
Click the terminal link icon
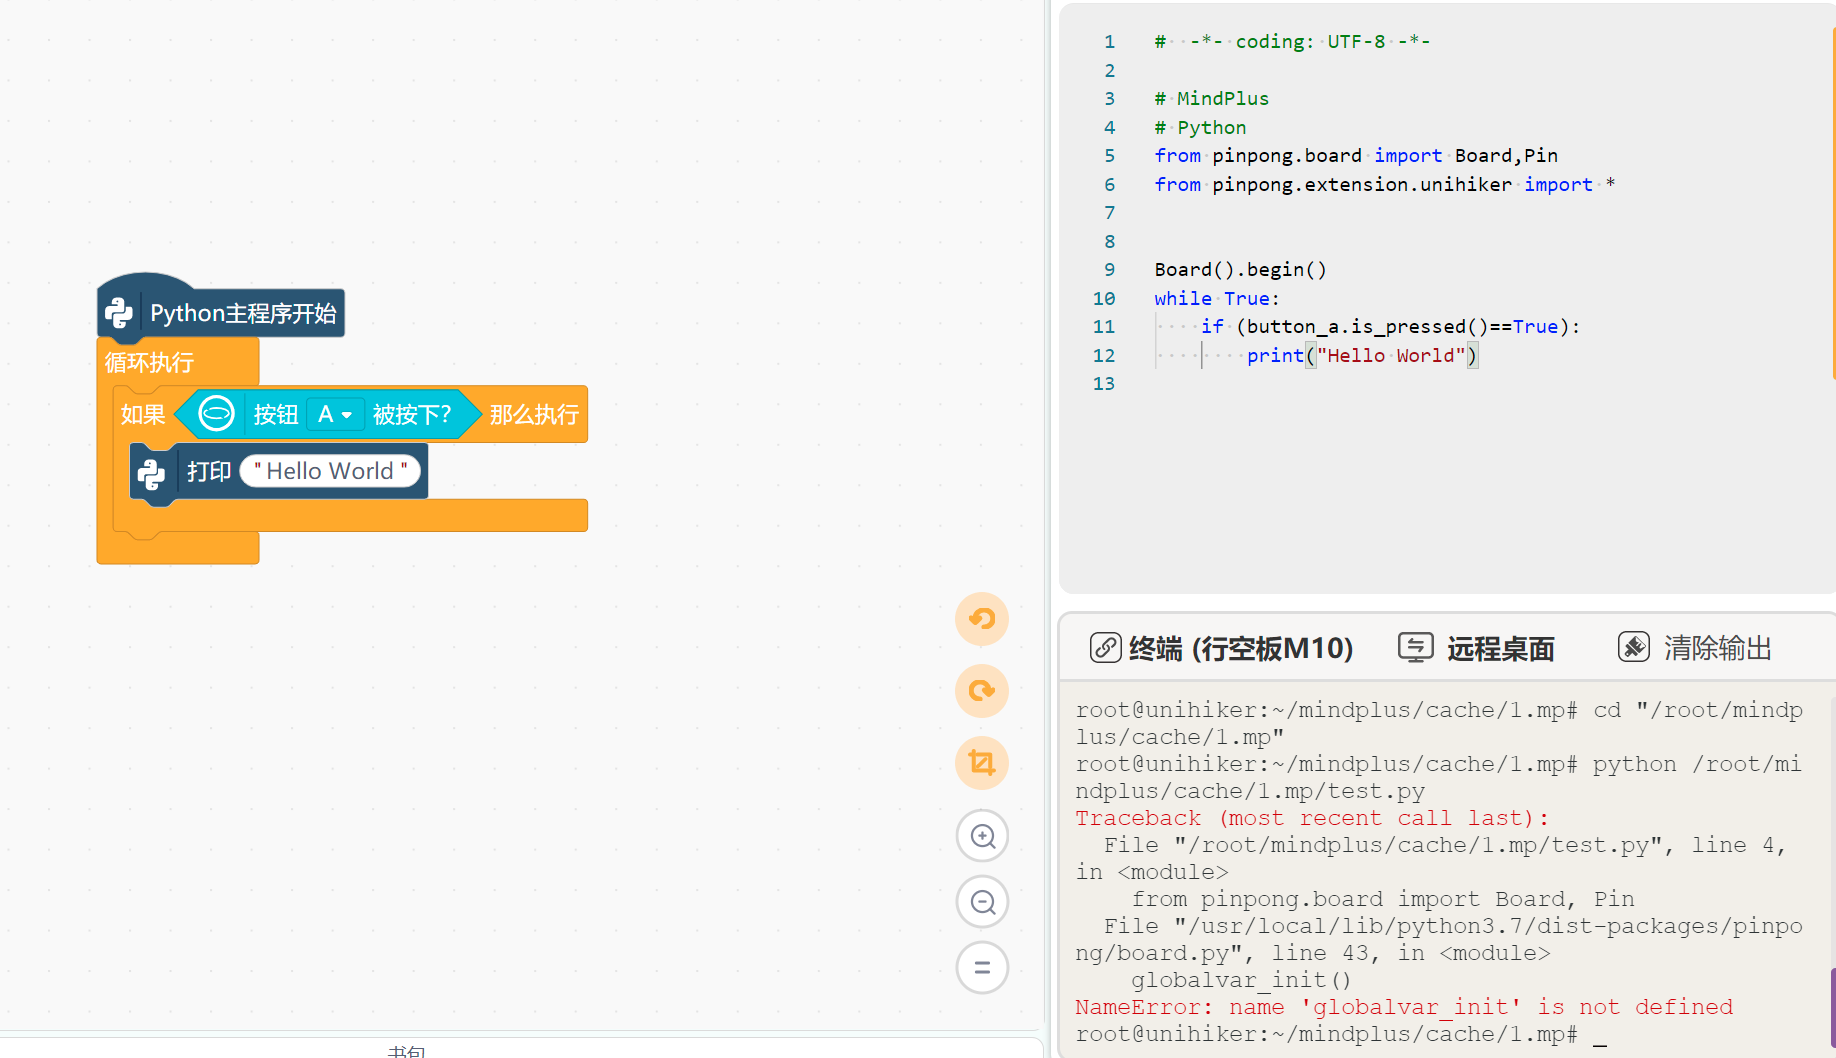click(1105, 648)
